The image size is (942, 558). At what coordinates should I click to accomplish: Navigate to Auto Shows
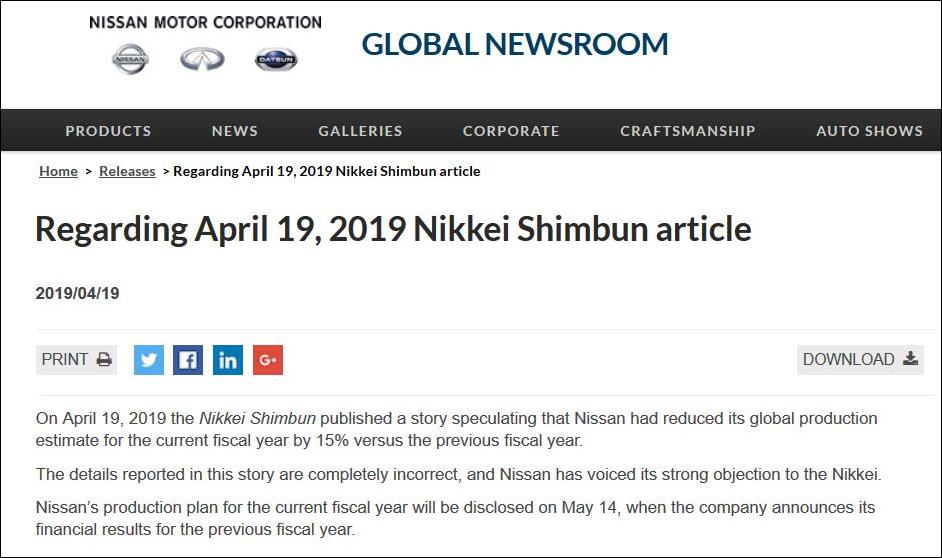coord(869,131)
